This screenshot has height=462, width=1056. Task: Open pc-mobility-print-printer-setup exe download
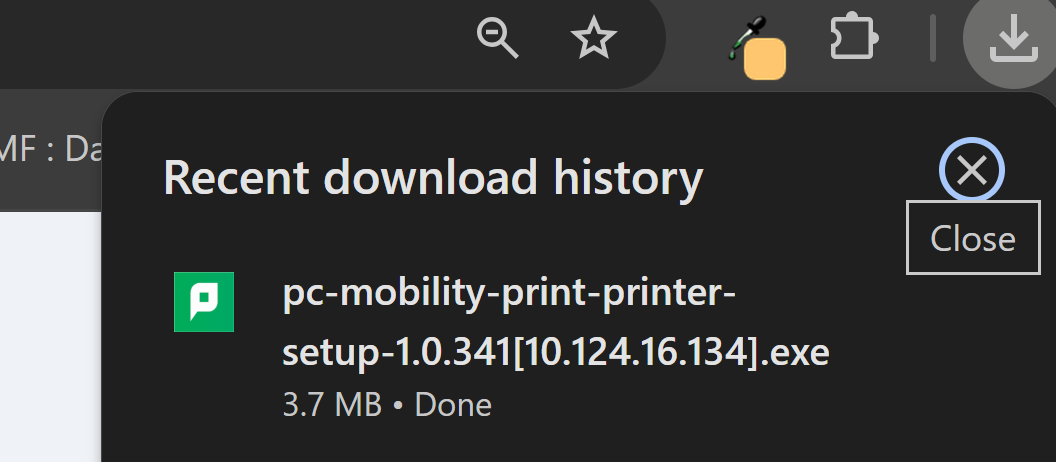[556, 323]
